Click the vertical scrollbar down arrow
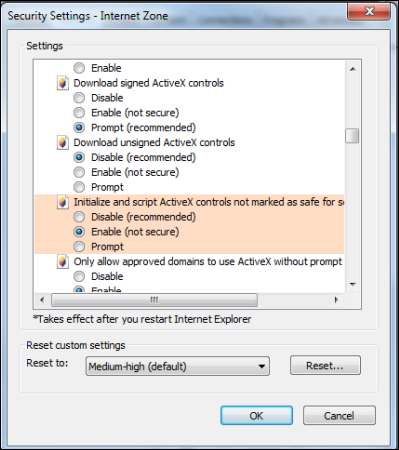The image size is (399, 450). [x=353, y=284]
